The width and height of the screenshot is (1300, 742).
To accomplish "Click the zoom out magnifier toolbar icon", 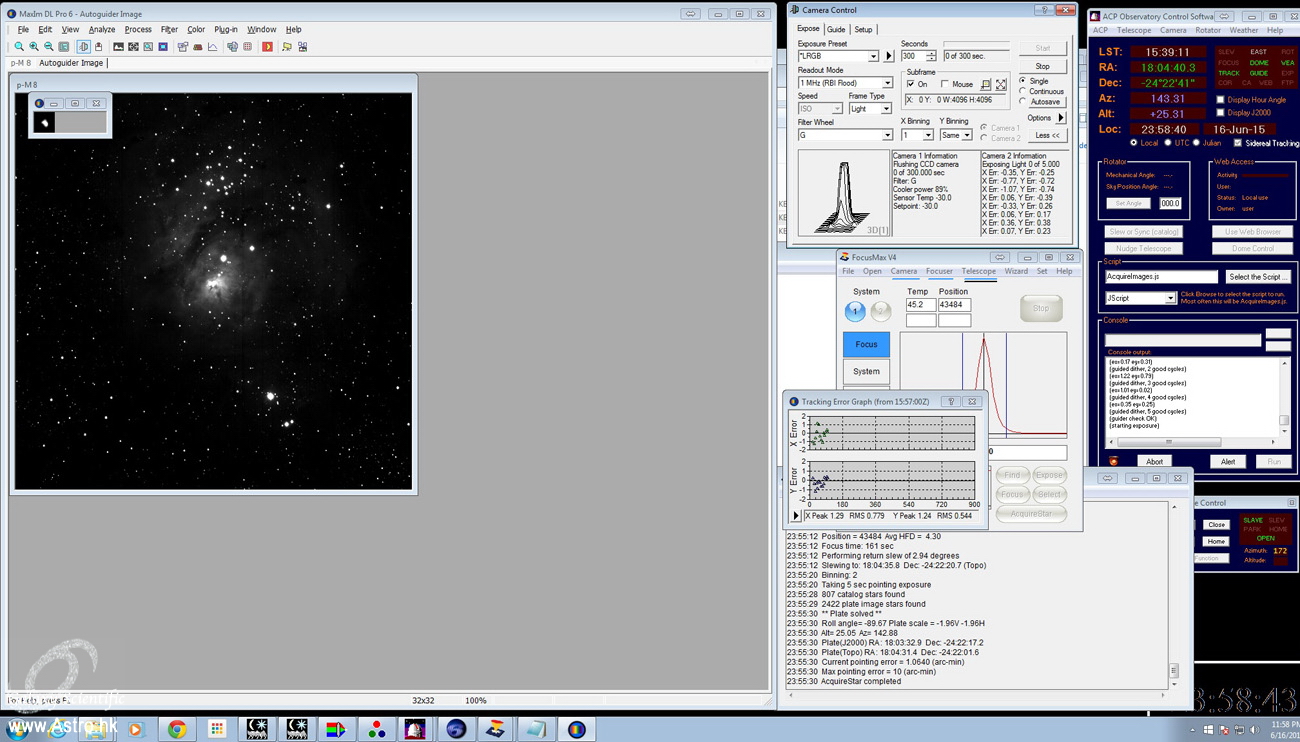I will [x=49, y=47].
